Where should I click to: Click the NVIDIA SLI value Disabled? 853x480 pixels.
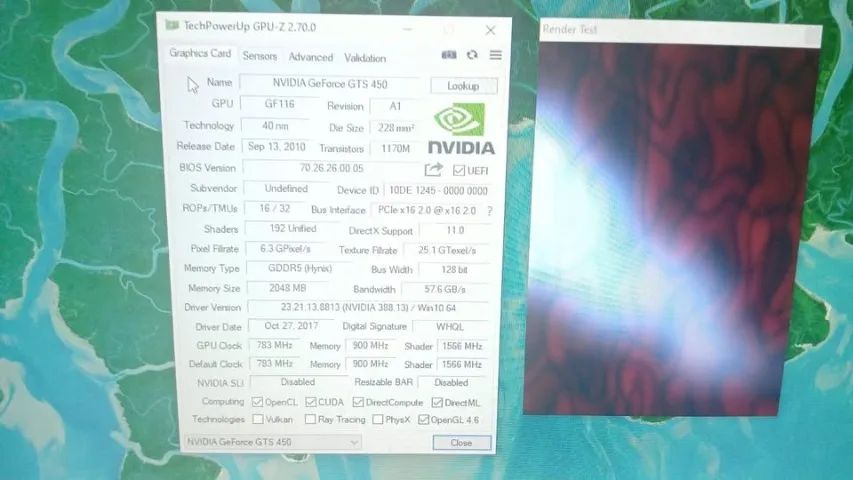[x=298, y=382]
